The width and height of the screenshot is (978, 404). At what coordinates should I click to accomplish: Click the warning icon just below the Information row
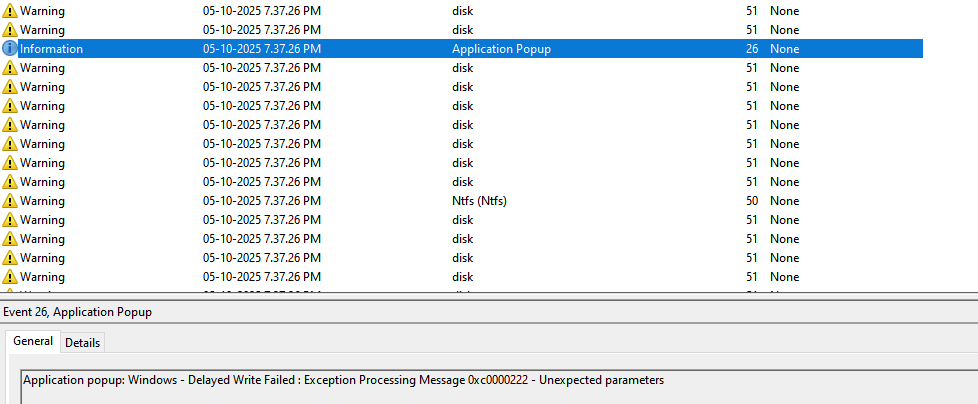10,68
